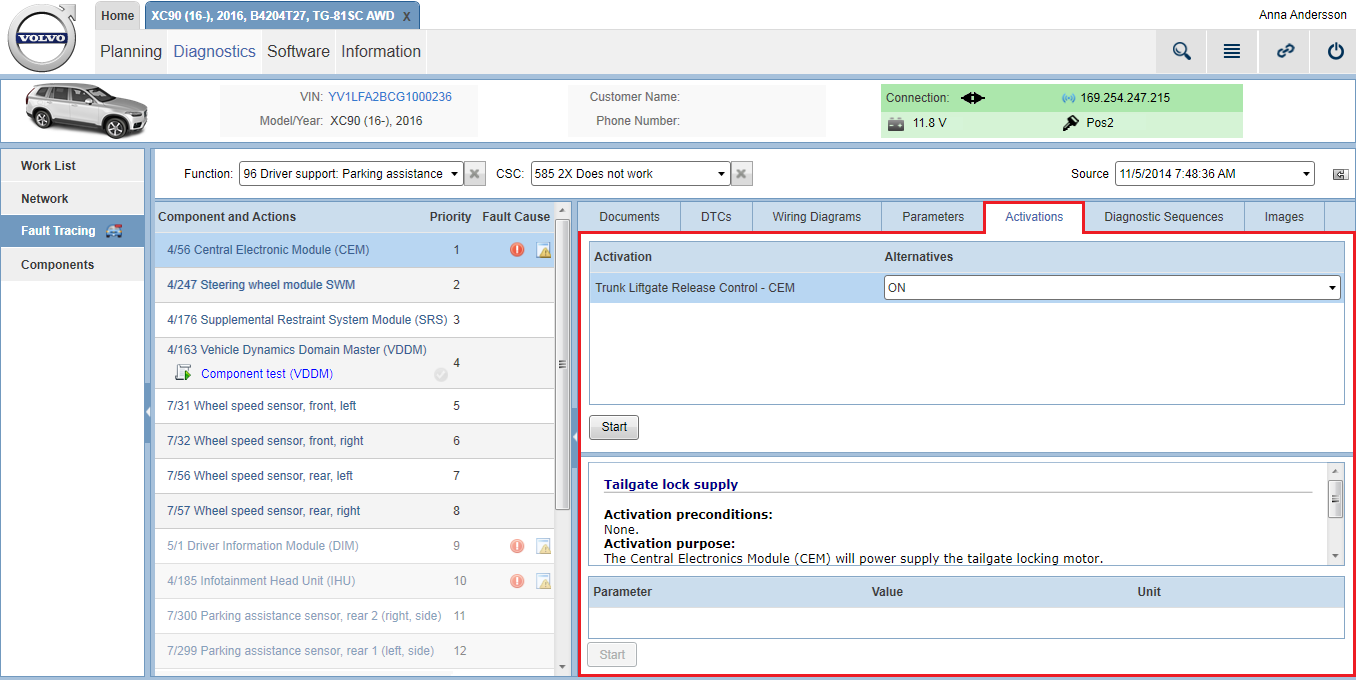This screenshot has height=680, width=1356.
Task: Click the VIN number link
Action: tap(390, 97)
